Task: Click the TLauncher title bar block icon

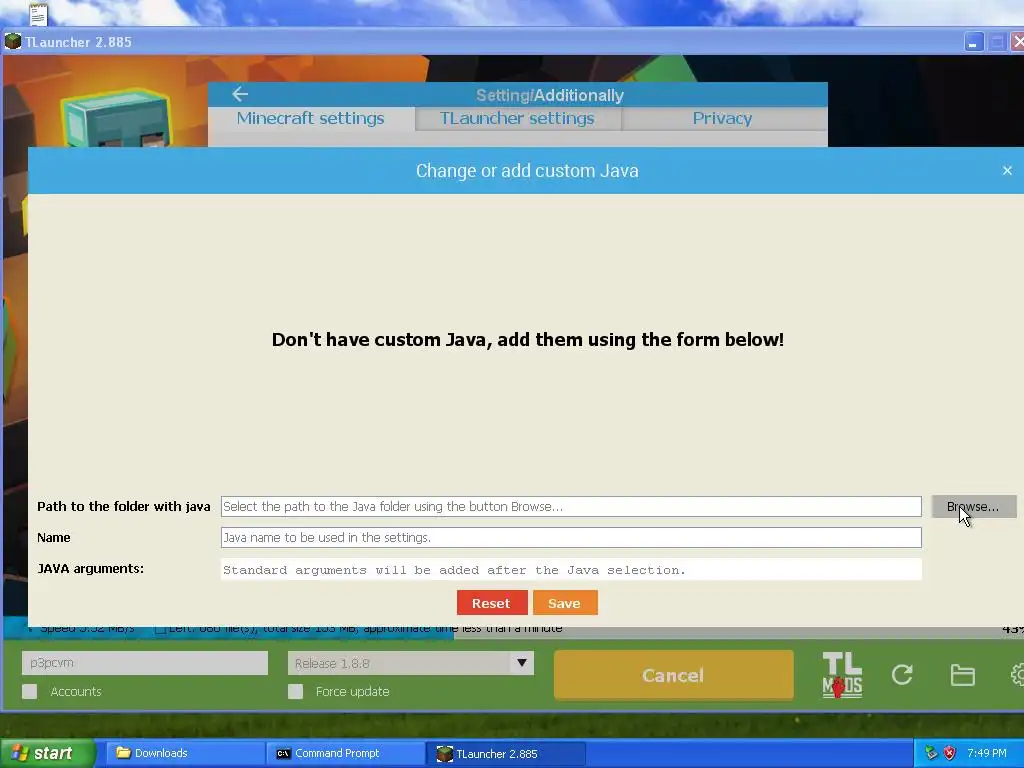Action: tap(12, 42)
